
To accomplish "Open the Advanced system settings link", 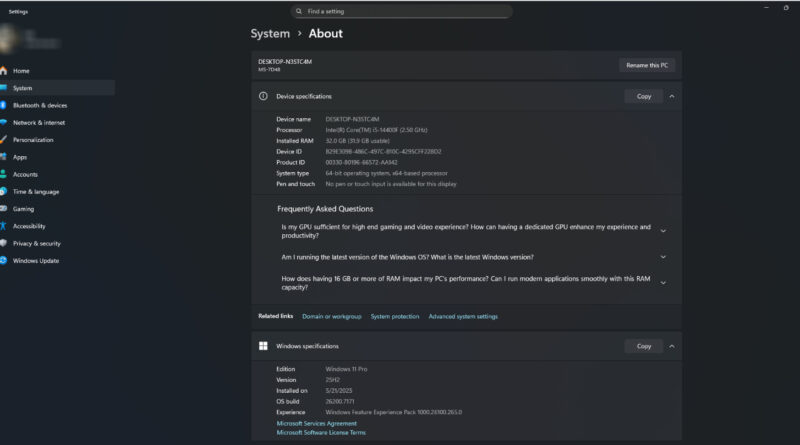I will (x=463, y=316).
